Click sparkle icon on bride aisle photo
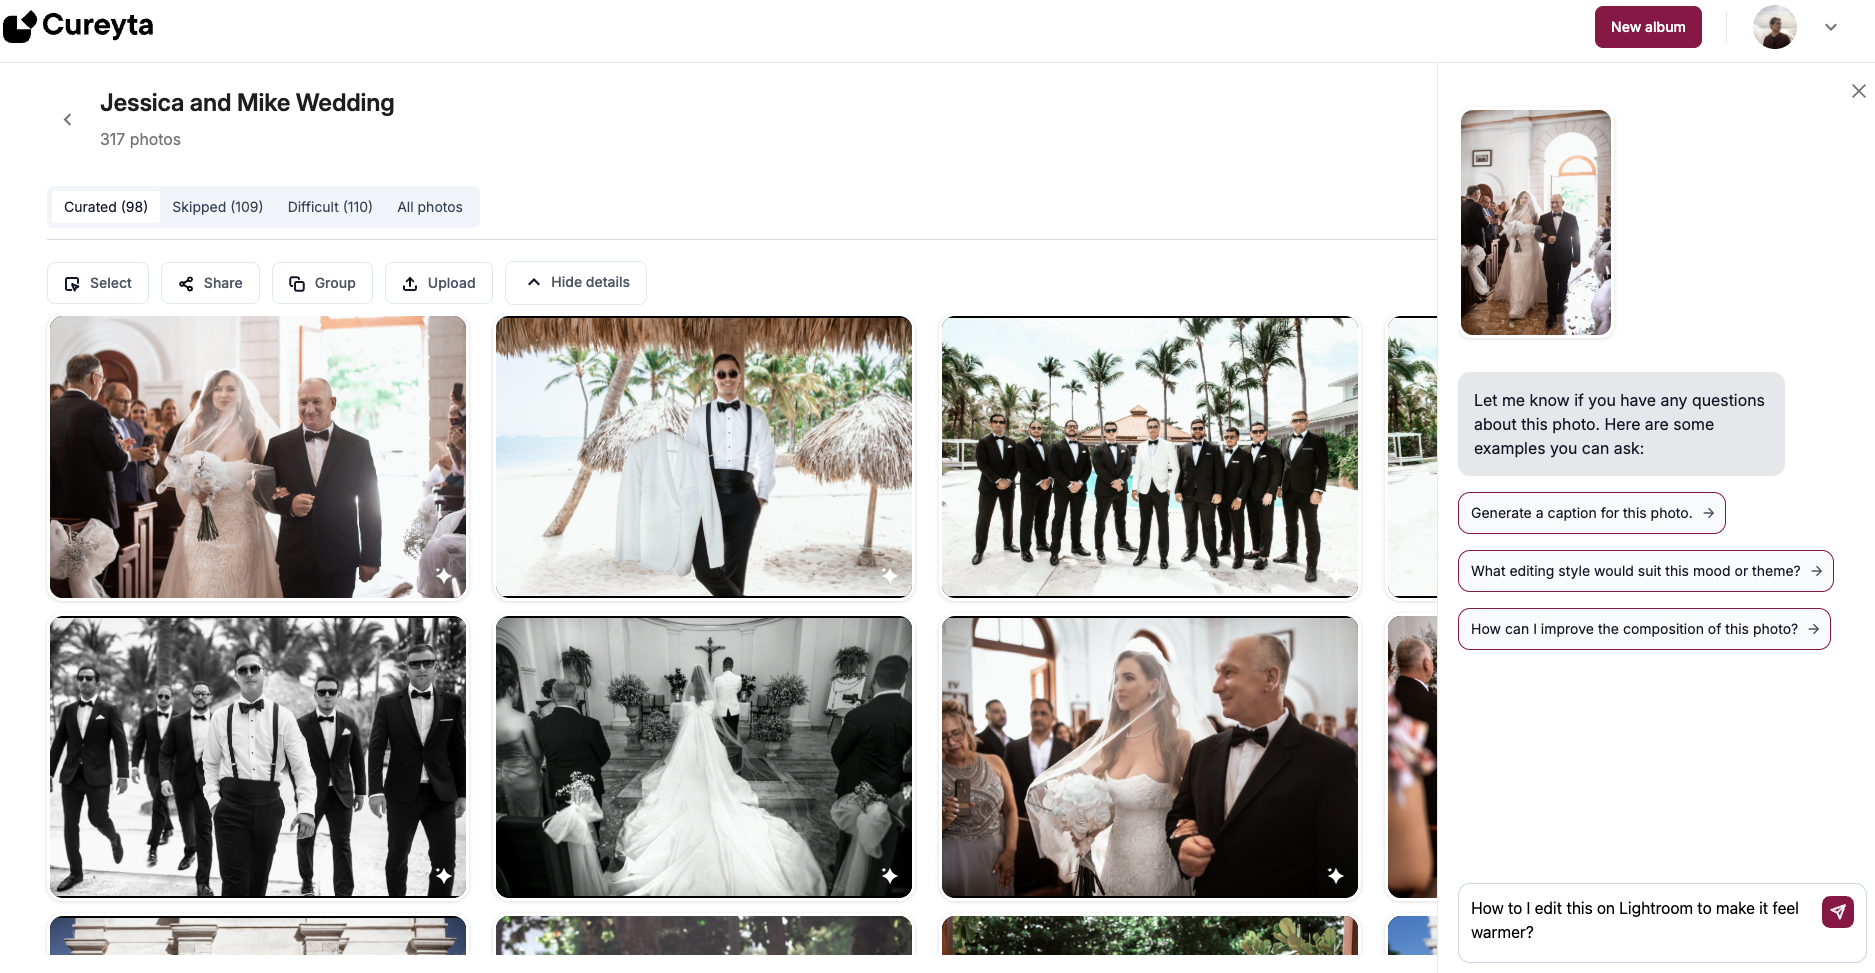Image resolution: width=1875 pixels, height=973 pixels. point(443,576)
